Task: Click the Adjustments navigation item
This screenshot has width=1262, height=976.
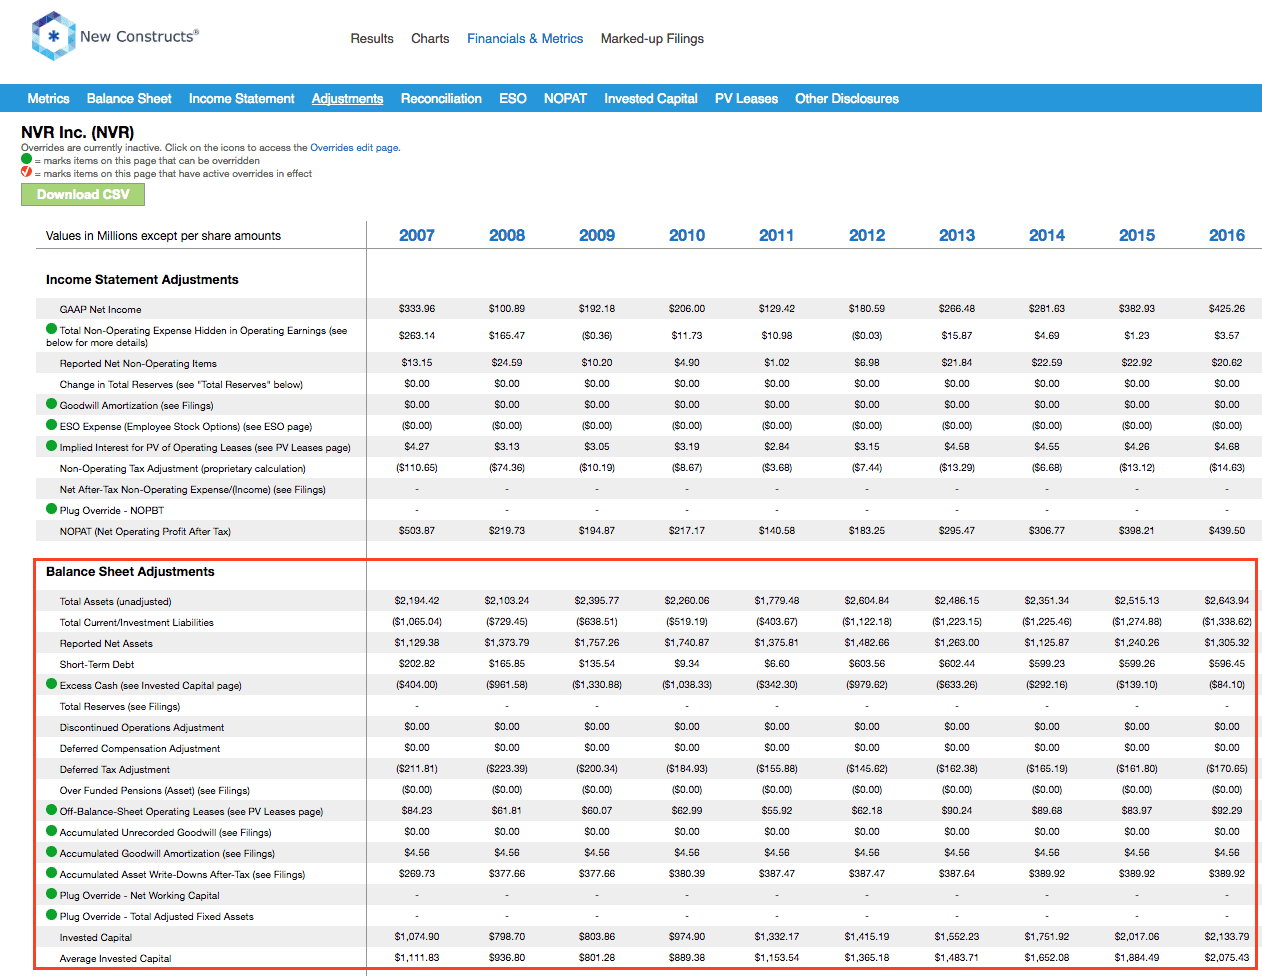Action: point(347,98)
